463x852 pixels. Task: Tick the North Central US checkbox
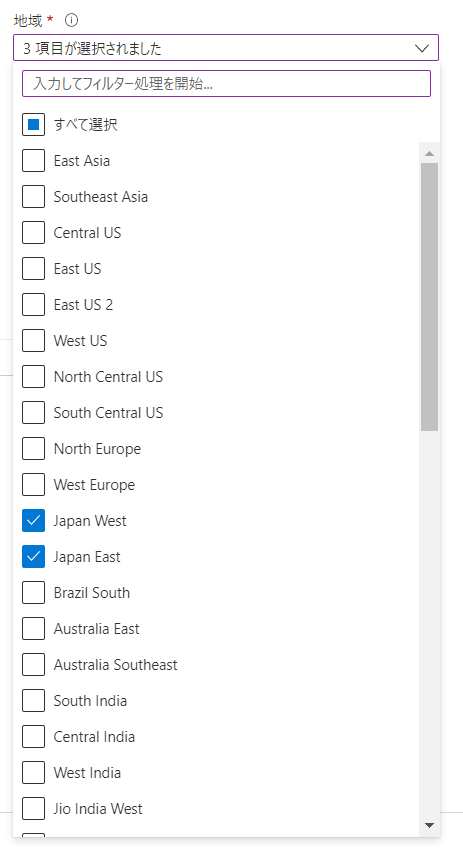pyautogui.click(x=34, y=377)
